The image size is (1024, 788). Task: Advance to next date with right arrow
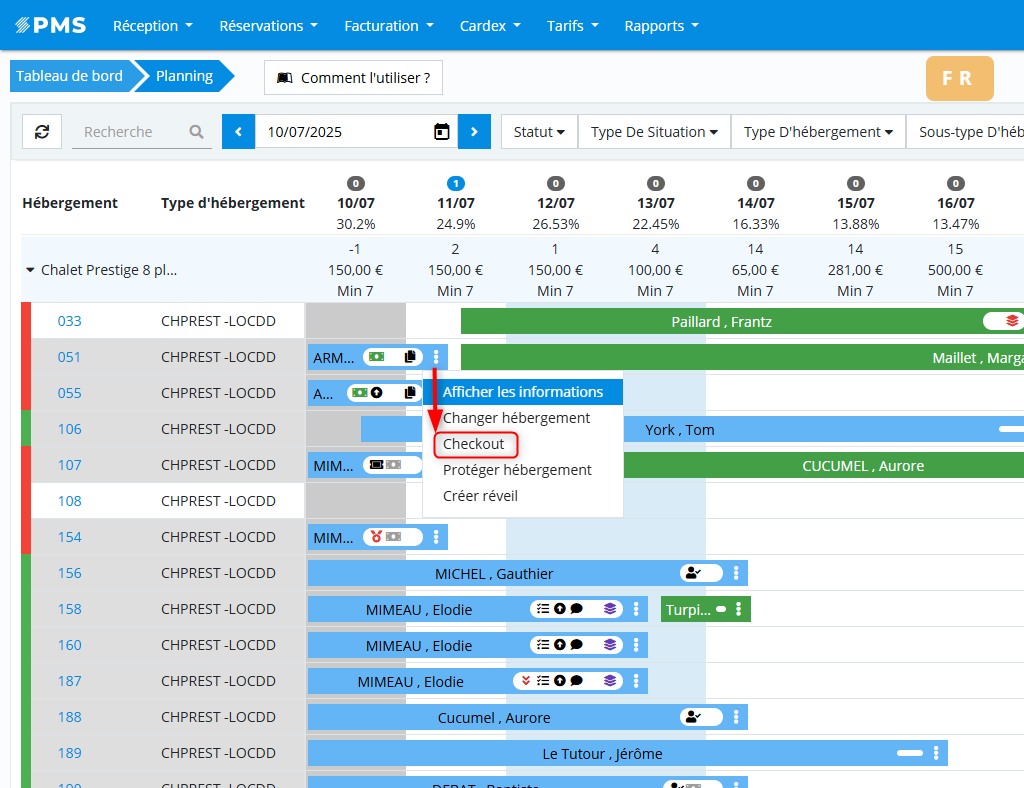coord(475,132)
